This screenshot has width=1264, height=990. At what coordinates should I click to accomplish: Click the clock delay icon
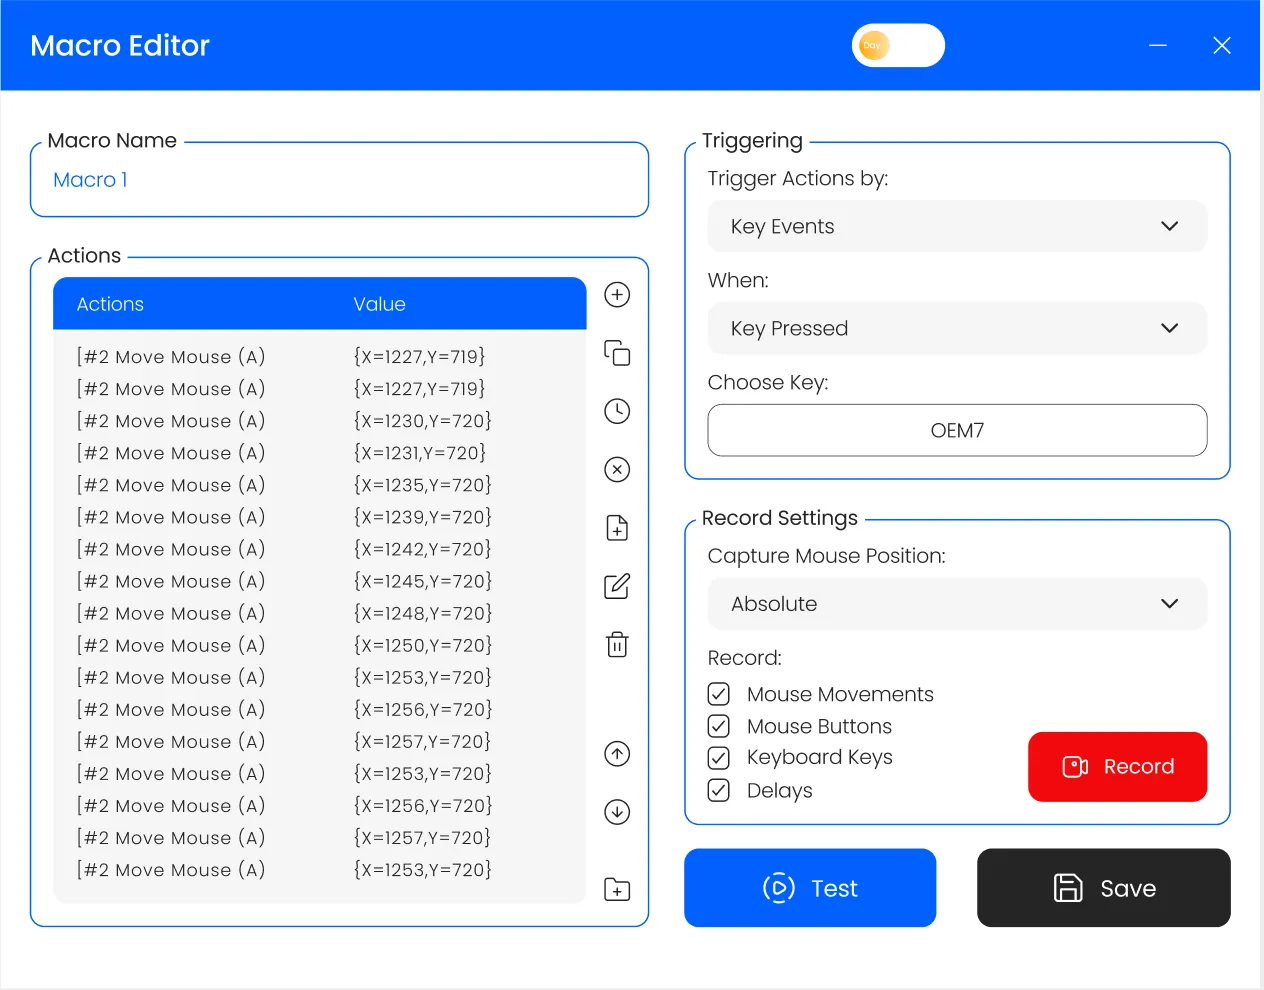tap(617, 411)
